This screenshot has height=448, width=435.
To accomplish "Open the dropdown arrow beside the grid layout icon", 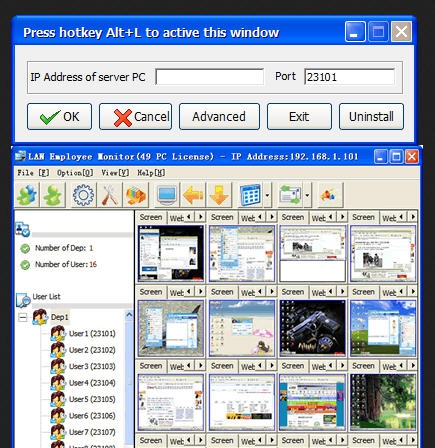I will 267,195.
